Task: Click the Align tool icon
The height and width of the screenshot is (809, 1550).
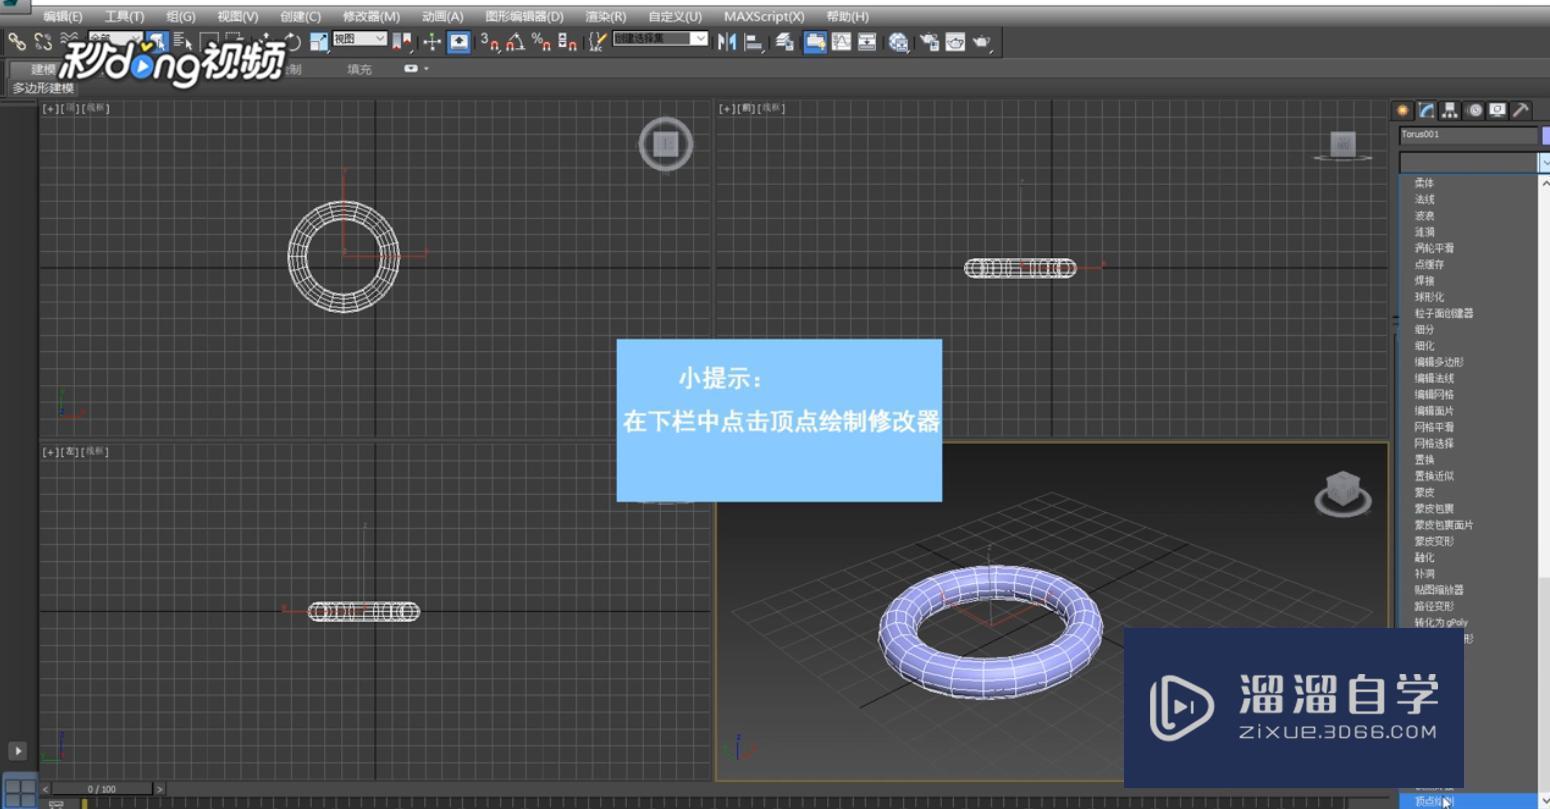Action: click(x=753, y=42)
